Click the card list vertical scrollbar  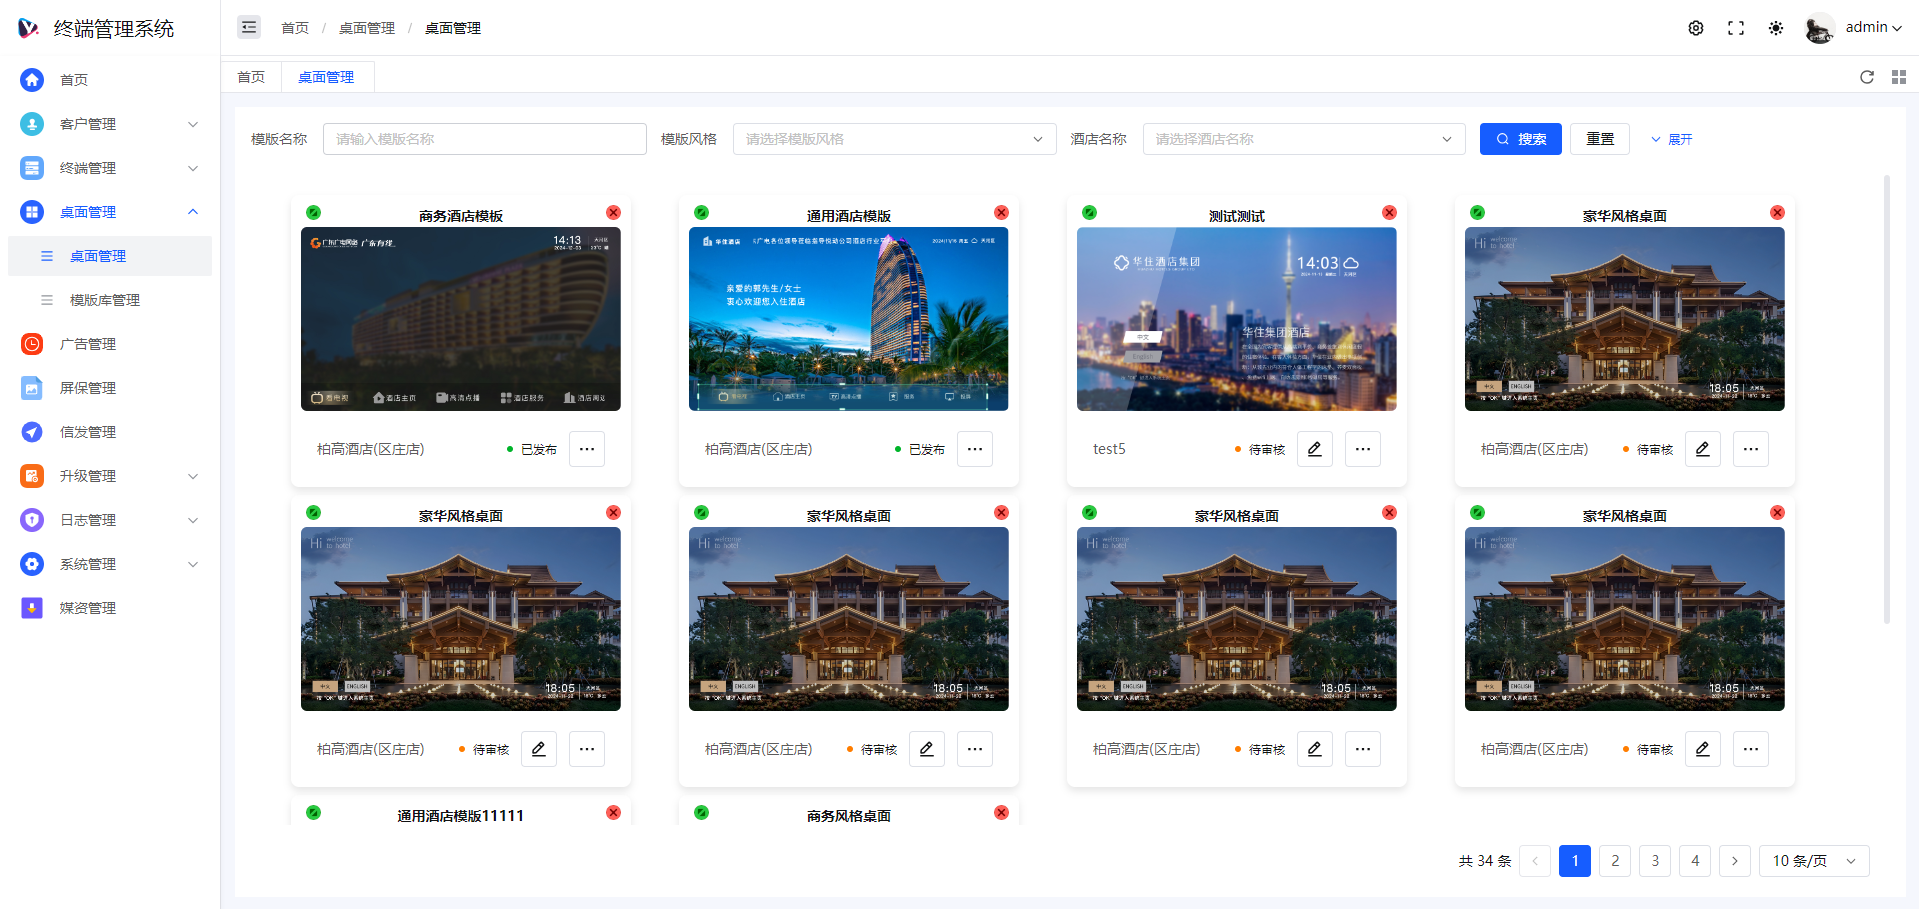(1887, 400)
